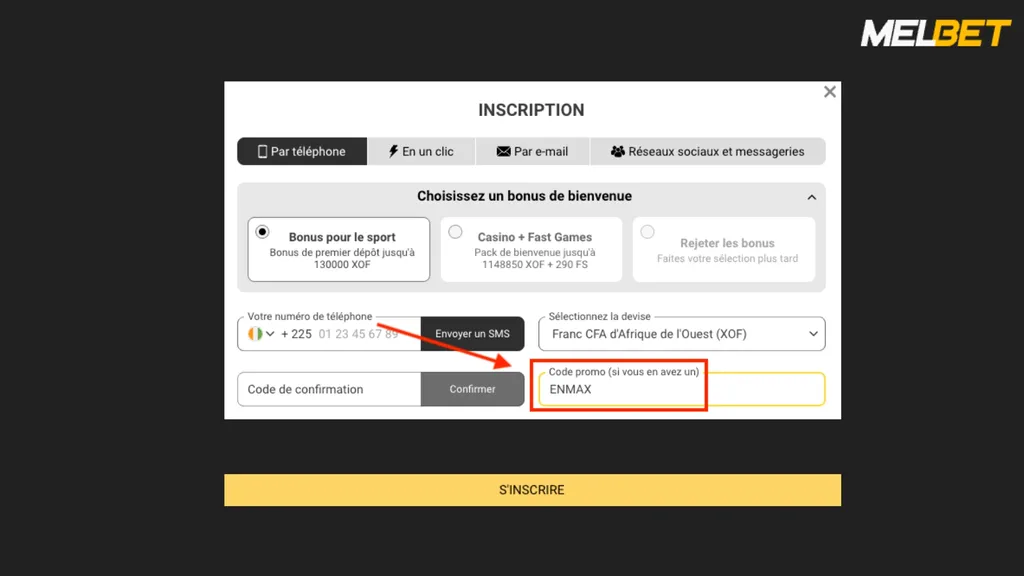Click the Confirmer button
The image size is (1024, 576).
(473, 388)
